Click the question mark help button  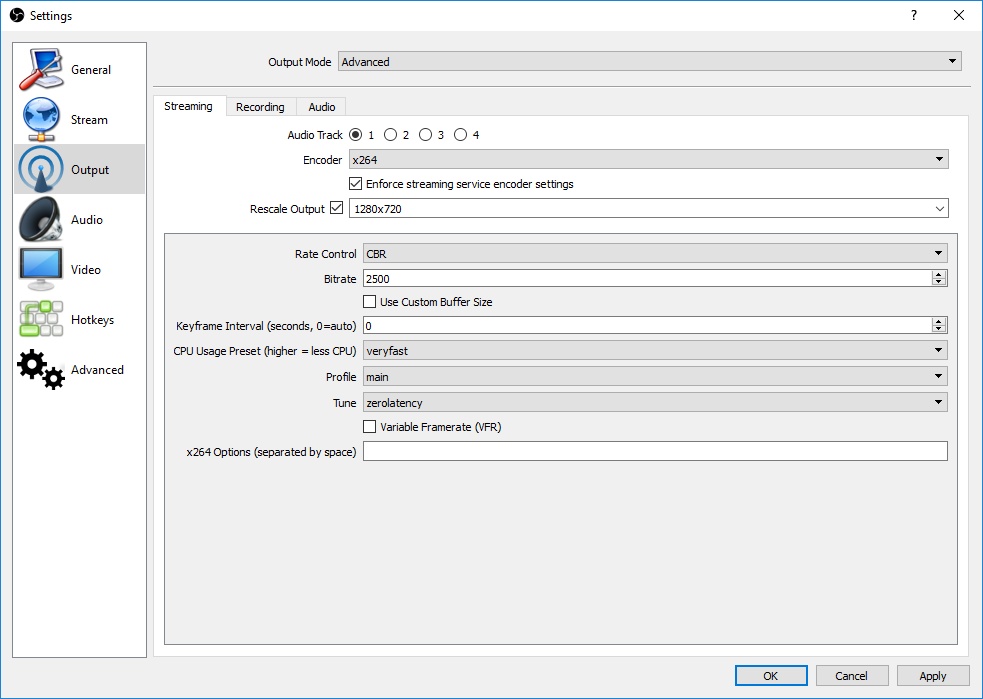click(x=913, y=15)
